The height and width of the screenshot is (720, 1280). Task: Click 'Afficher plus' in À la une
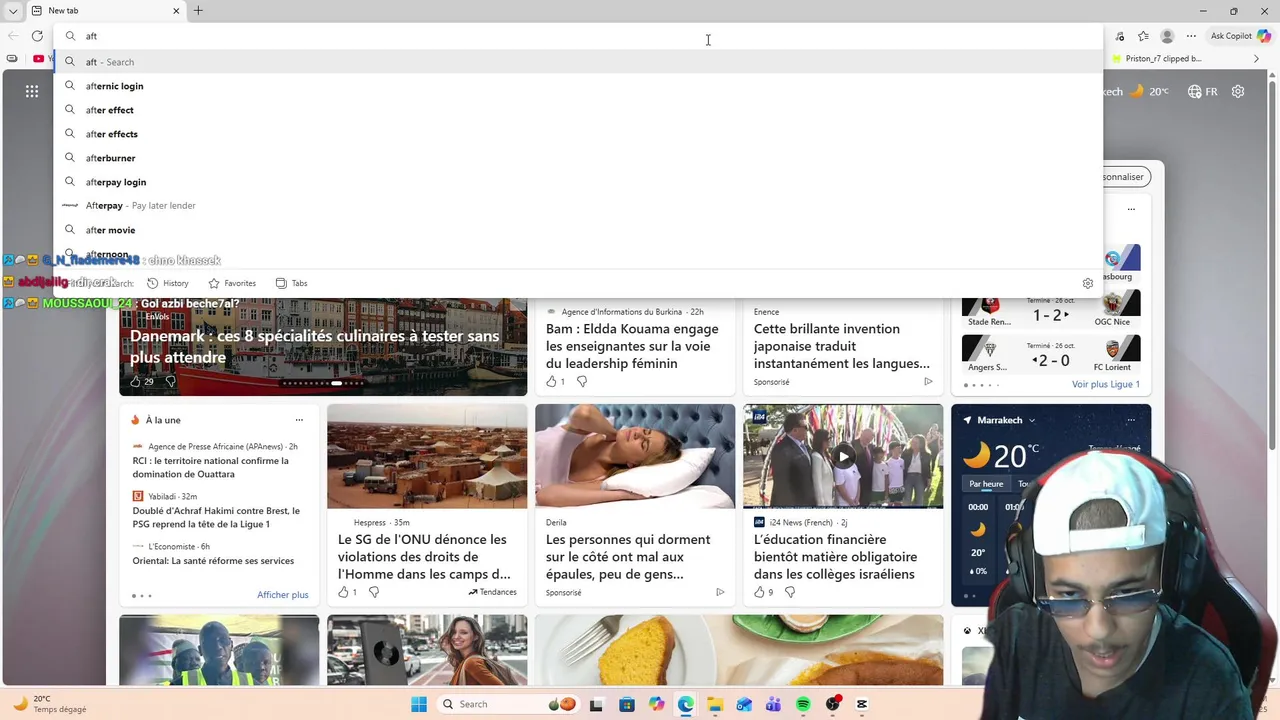point(282,595)
